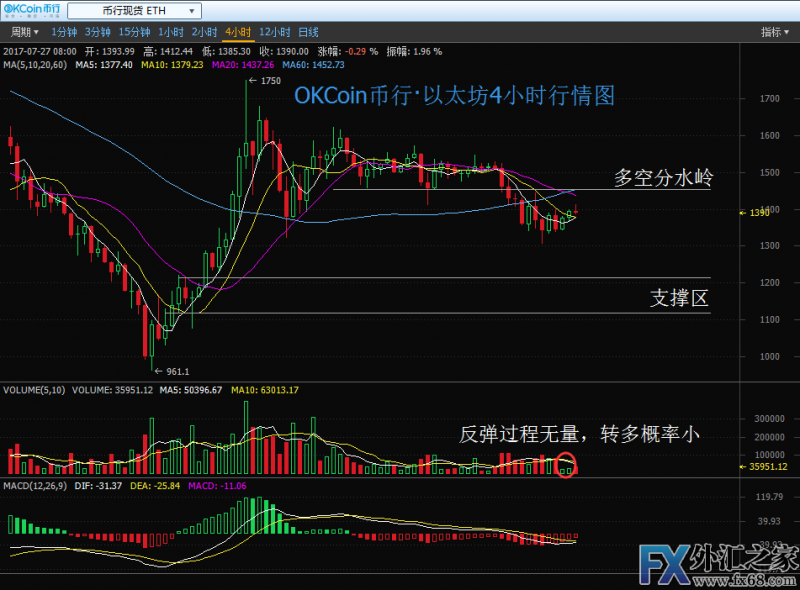Click the MA60: 1452.73 value
The height and width of the screenshot is (590, 800).
click(x=313, y=65)
